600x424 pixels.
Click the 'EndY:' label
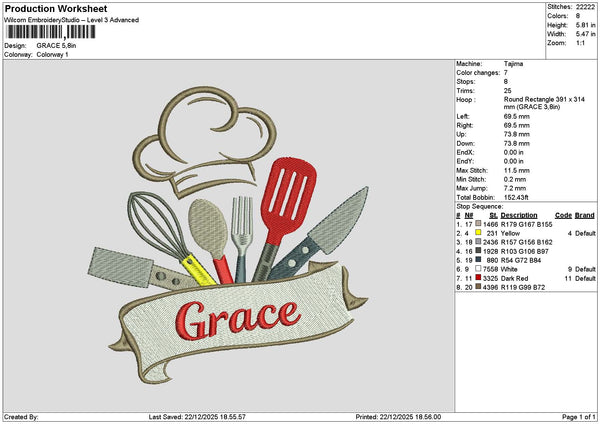click(465, 161)
